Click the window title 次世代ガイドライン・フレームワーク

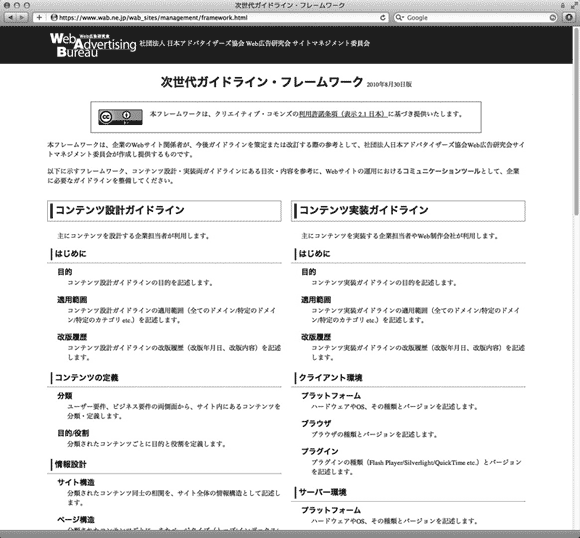pyautogui.click(x=290, y=5)
